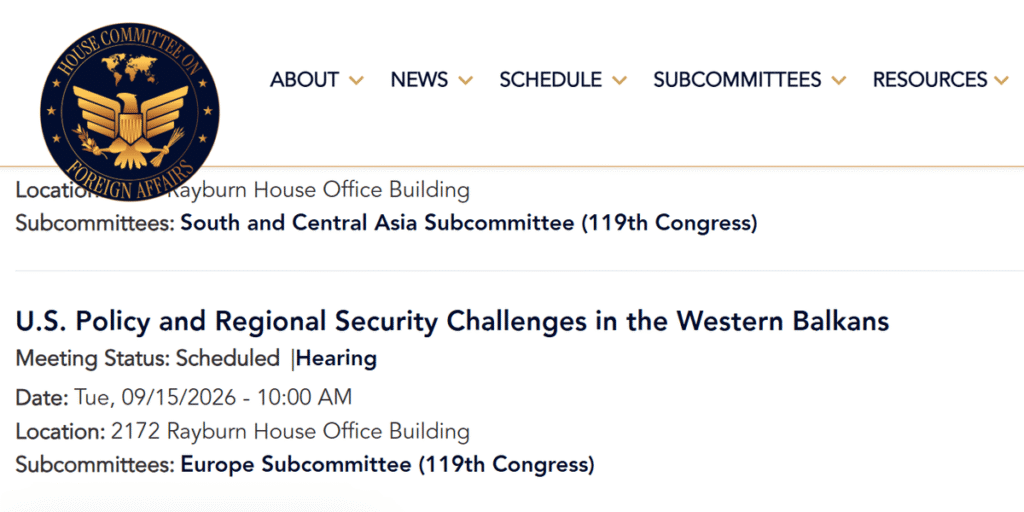Expand the chevron beside SCHEDULE
Viewport: 1024px width, 512px height.
pos(619,81)
